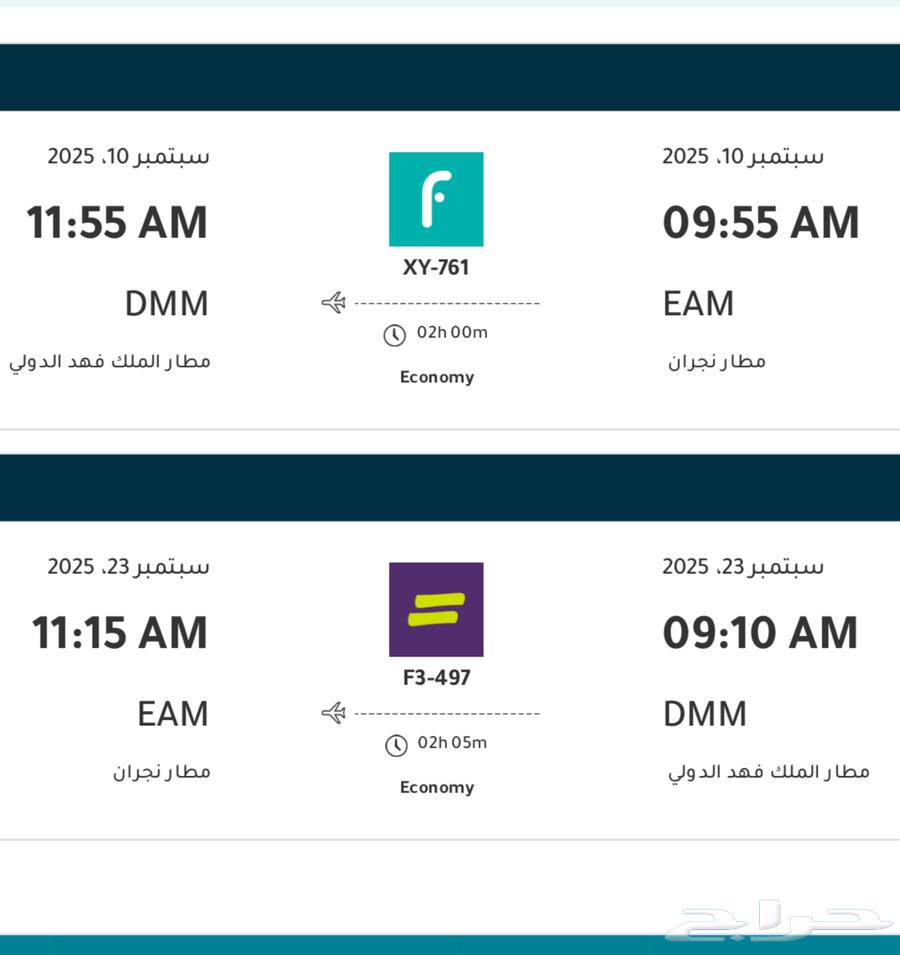Click the flight number F3-497 link
Image resolution: width=900 pixels, height=955 pixels.
tap(437, 677)
